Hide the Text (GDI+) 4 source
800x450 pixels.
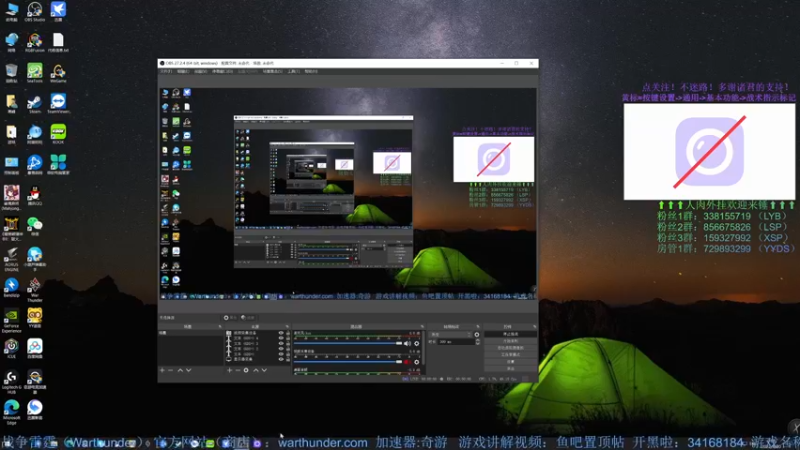tap(281, 338)
